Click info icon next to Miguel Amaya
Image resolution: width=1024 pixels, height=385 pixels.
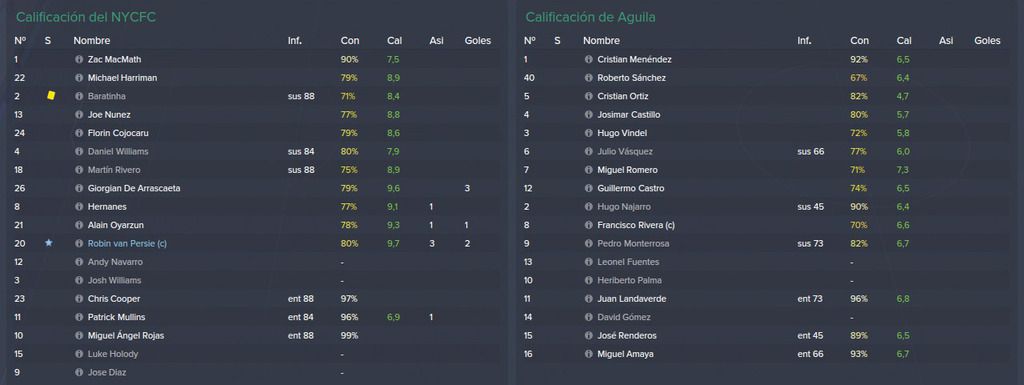(x=589, y=354)
